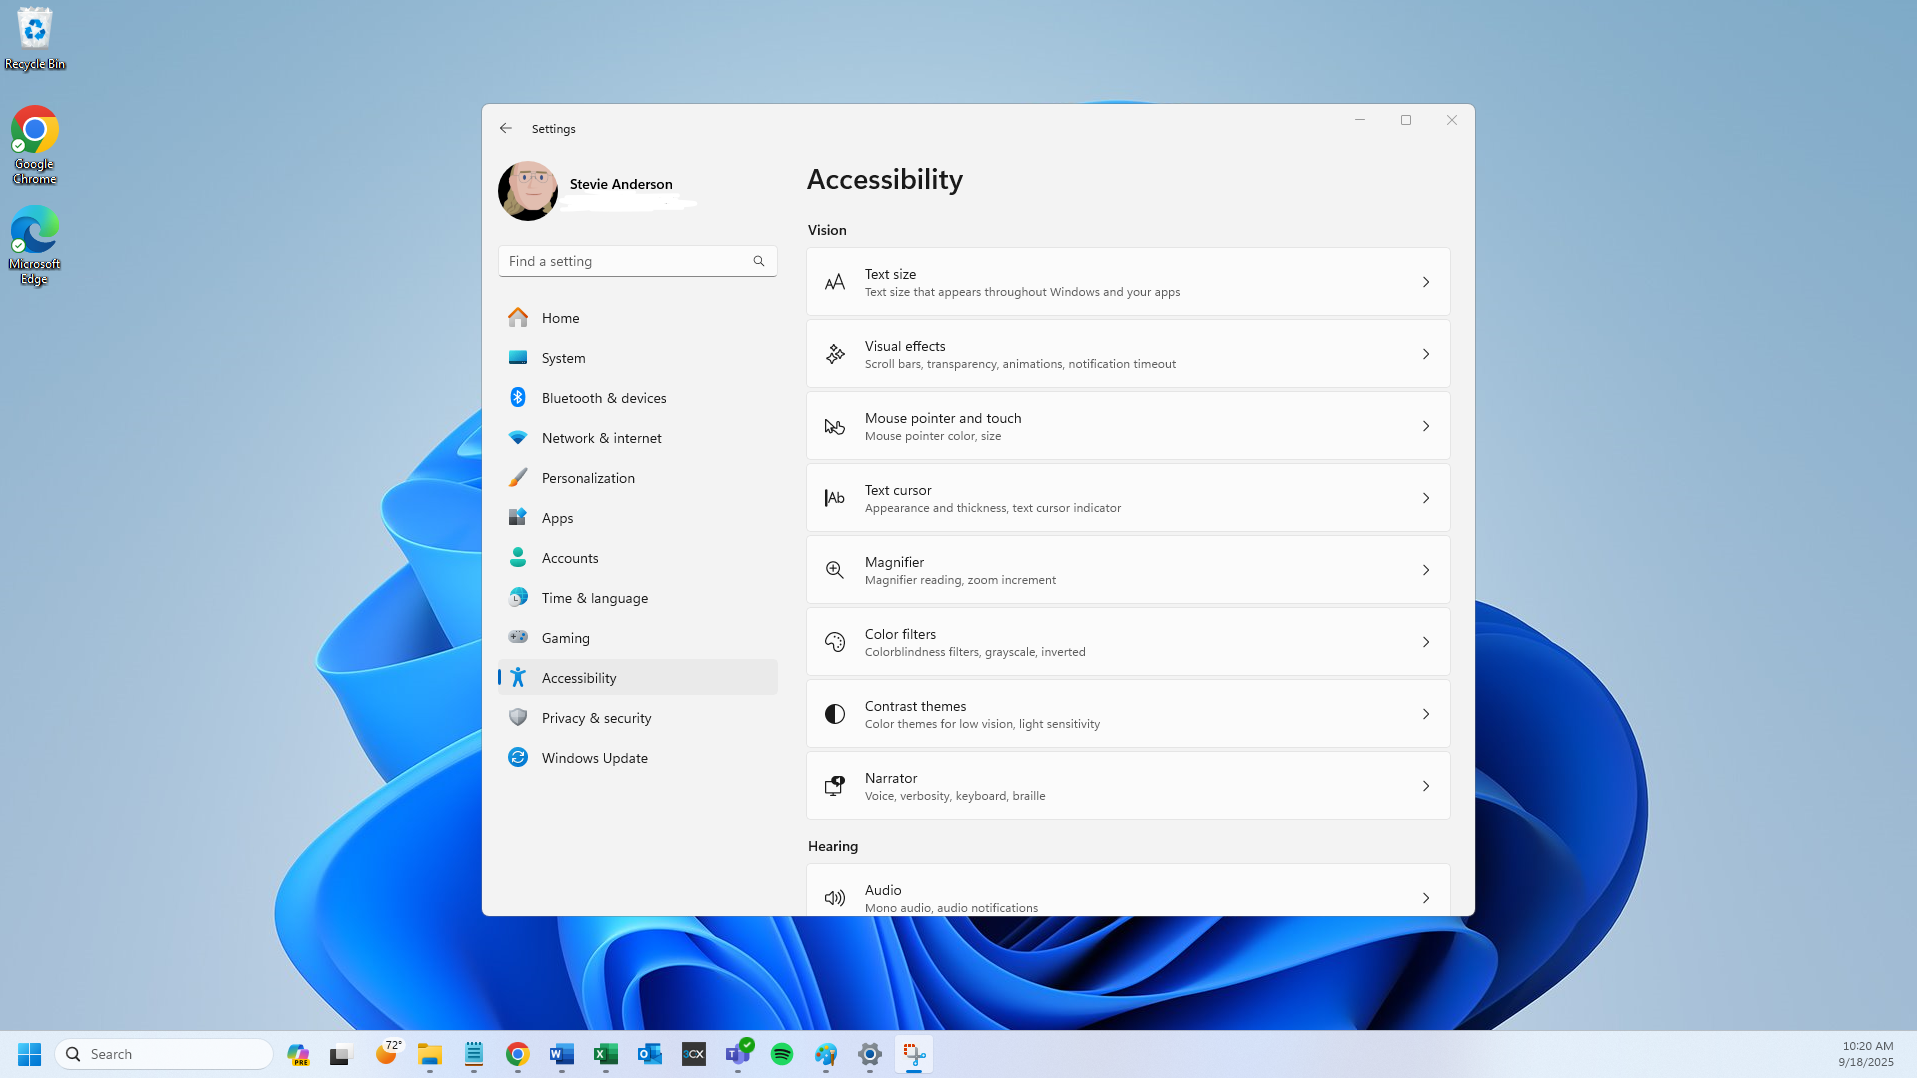
Task: Expand Color filters settings chevron
Action: (1426, 642)
